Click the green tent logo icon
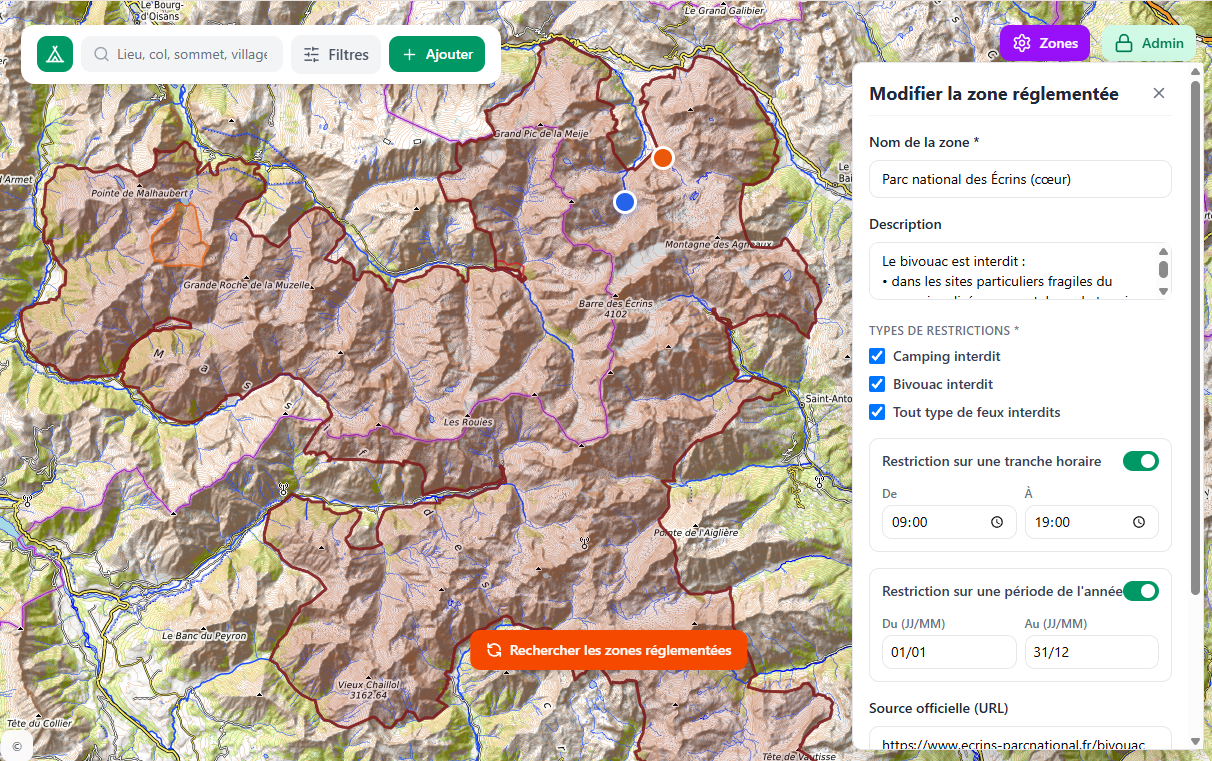The width and height of the screenshot is (1212, 761). tap(55, 54)
